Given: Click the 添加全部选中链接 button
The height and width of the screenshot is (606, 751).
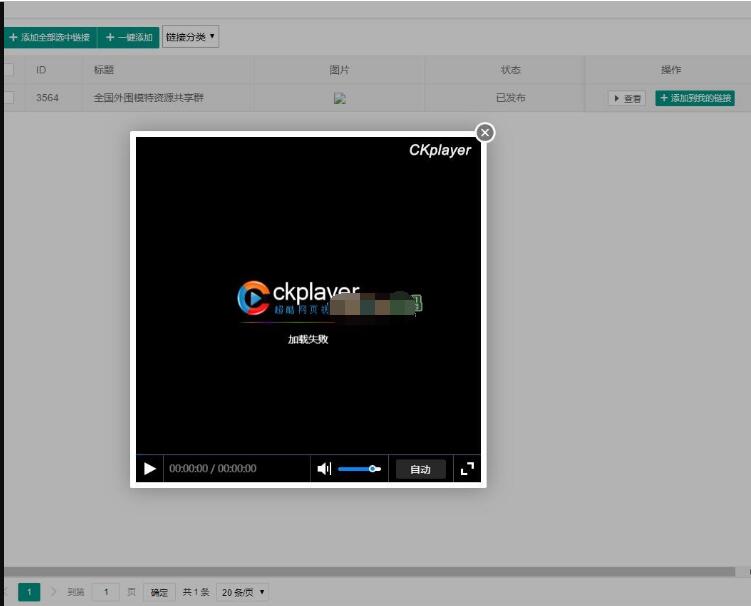Looking at the screenshot, I should pos(50,37).
